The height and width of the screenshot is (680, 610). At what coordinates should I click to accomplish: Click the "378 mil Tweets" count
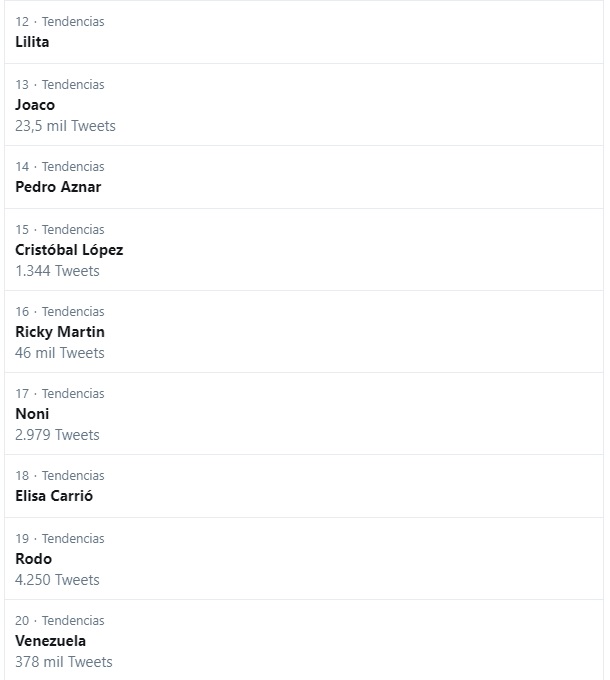[64, 662]
